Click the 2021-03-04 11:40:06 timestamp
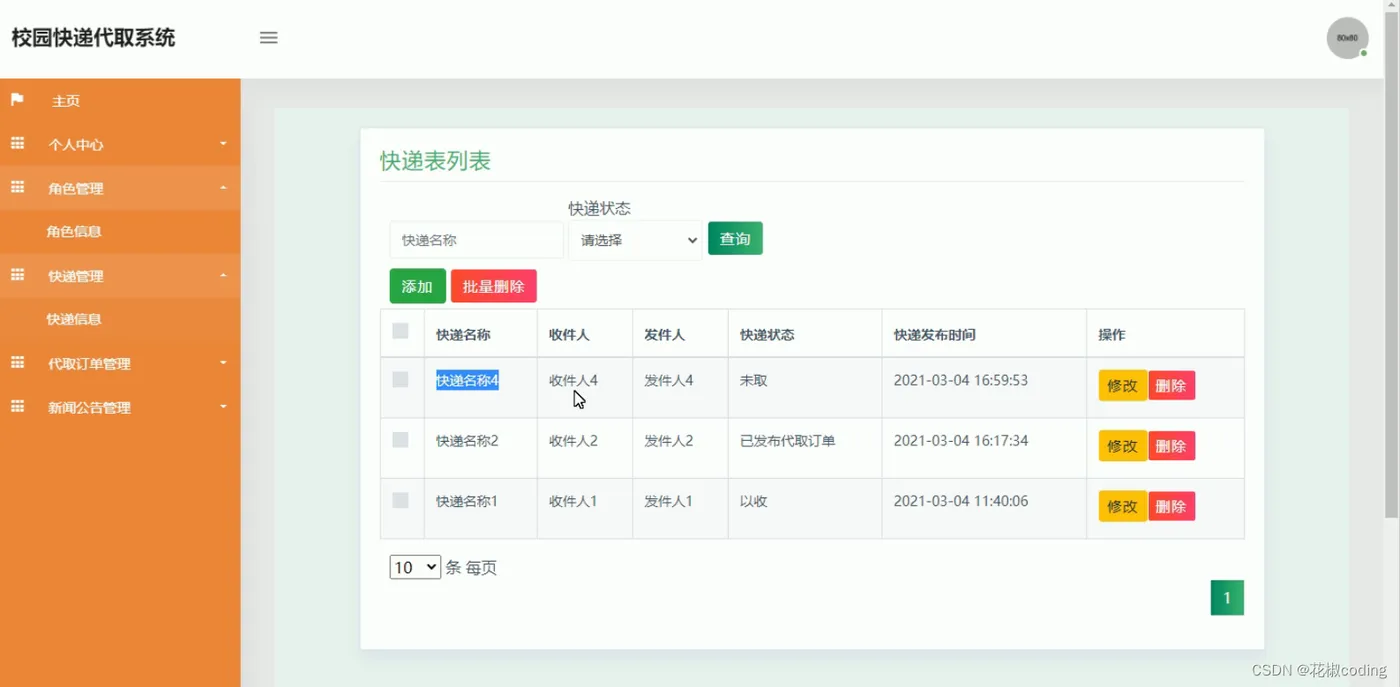The height and width of the screenshot is (687, 1400). pos(961,501)
